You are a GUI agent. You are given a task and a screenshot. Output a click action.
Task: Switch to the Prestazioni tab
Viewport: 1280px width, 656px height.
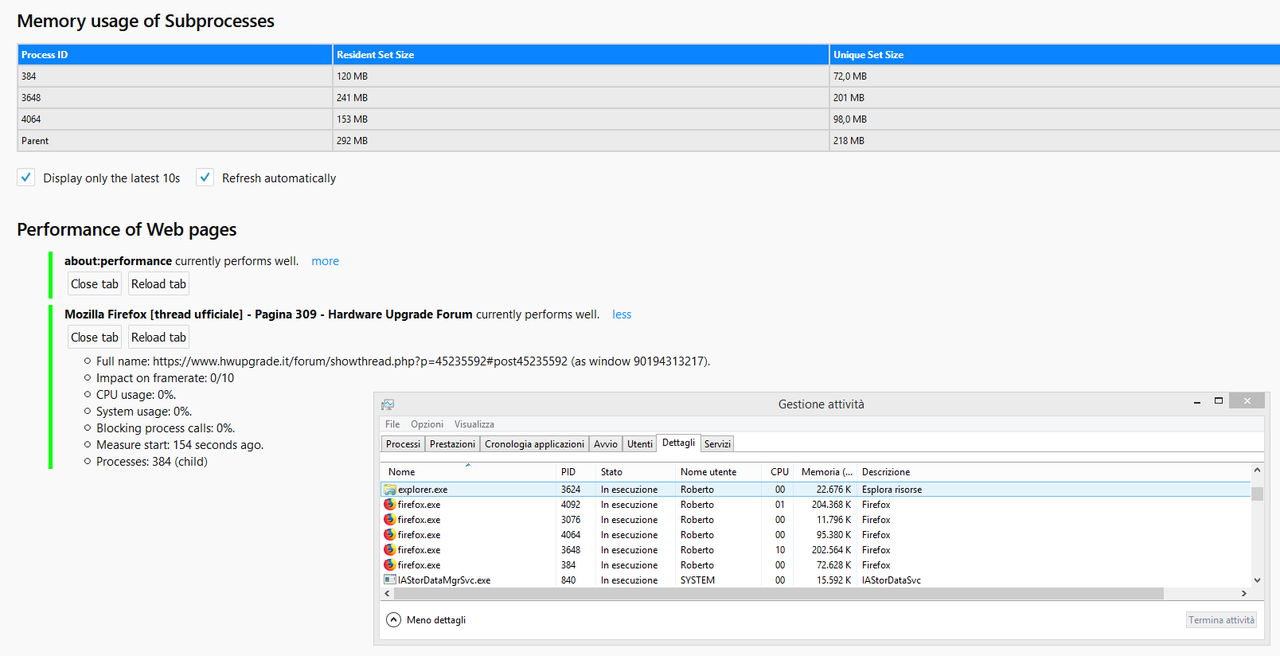(453, 444)
